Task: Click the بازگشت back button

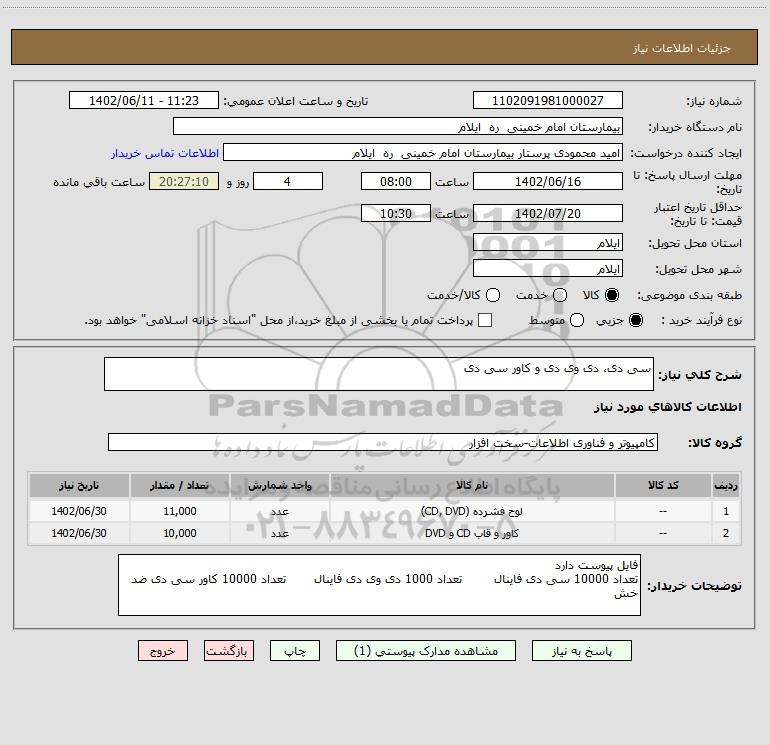Action: pos(229,651)
